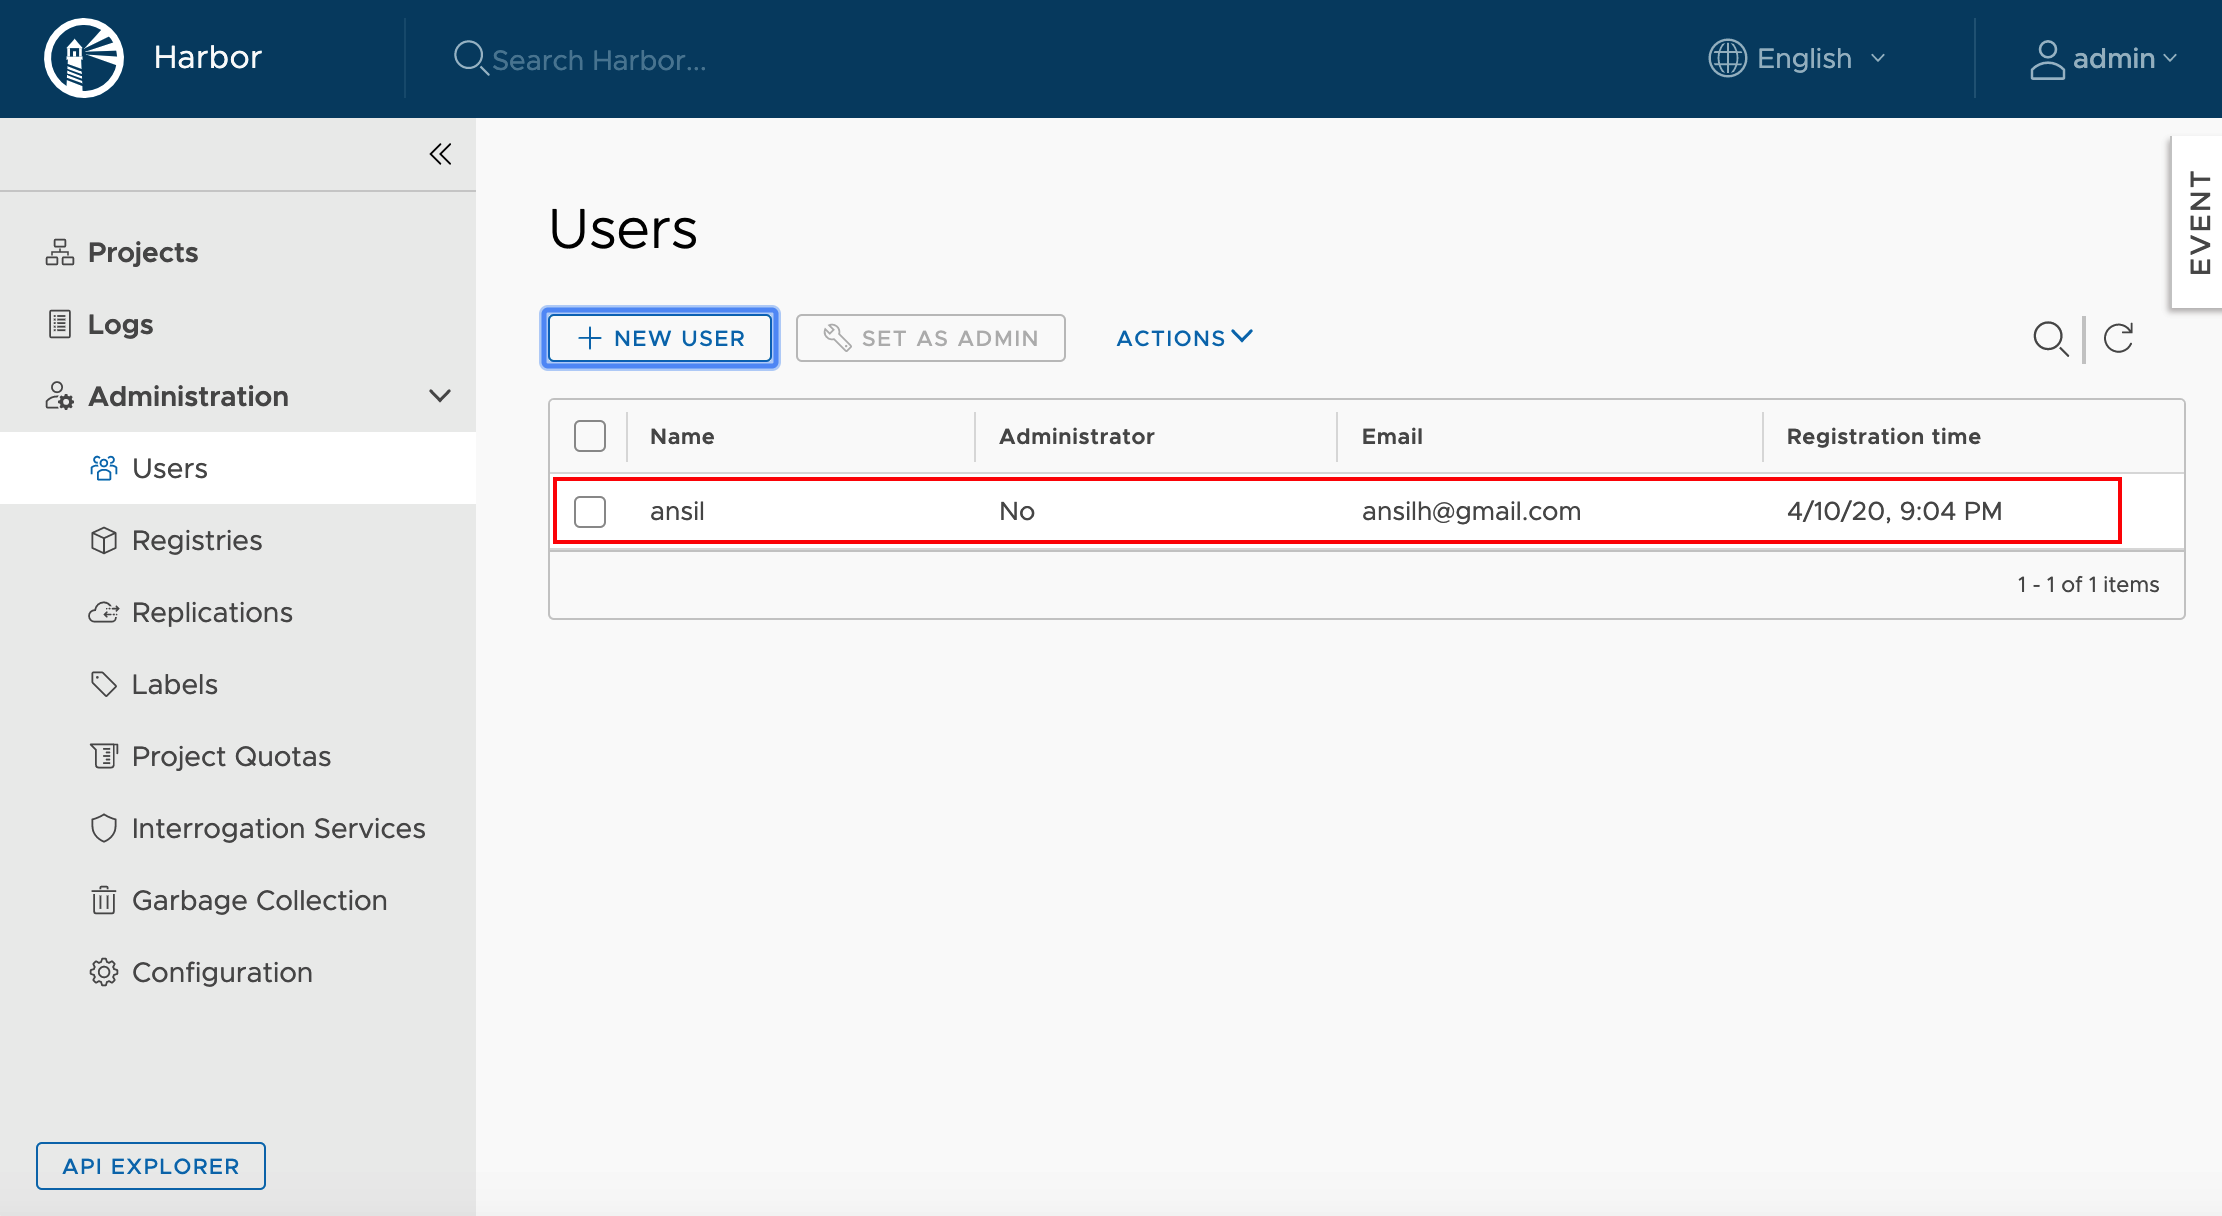Image resolution: width=2222 pixels, height=1216 pixels.
Task: Click the Users page heading
Action: pyautogui.click(x=623, y=229)
